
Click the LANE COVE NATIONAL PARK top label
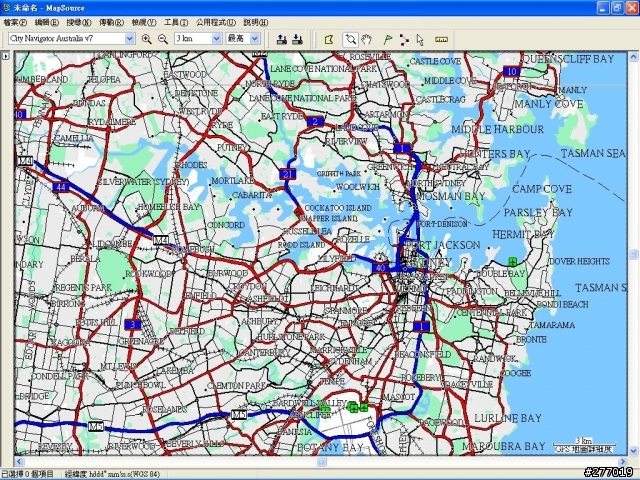coord(323,69)
